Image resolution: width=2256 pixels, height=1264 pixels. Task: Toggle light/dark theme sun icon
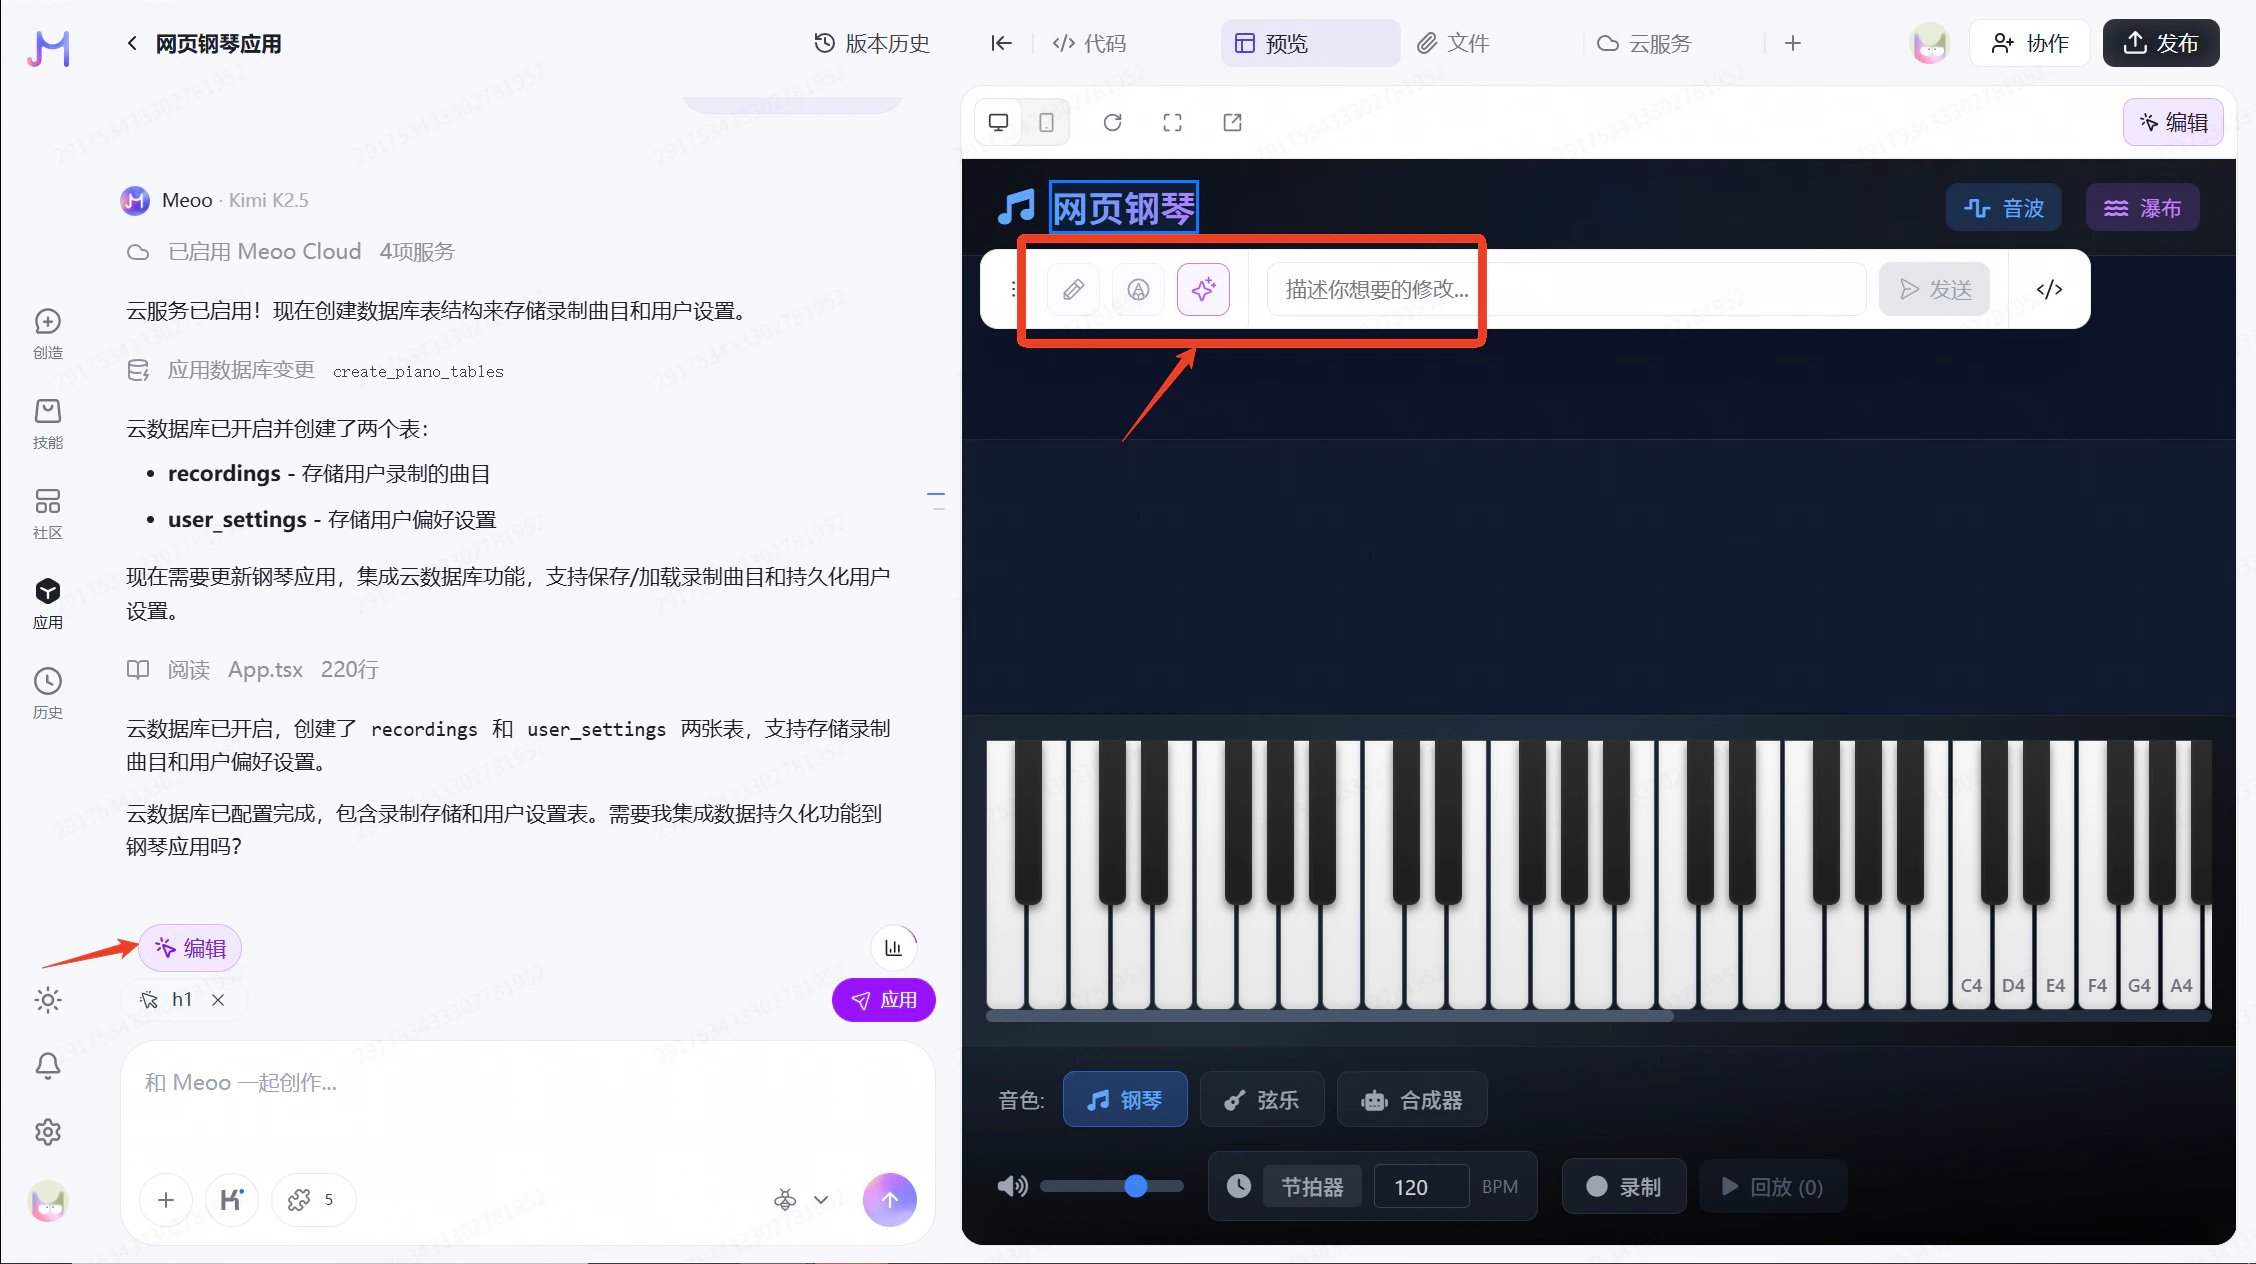pos(48,1000)
